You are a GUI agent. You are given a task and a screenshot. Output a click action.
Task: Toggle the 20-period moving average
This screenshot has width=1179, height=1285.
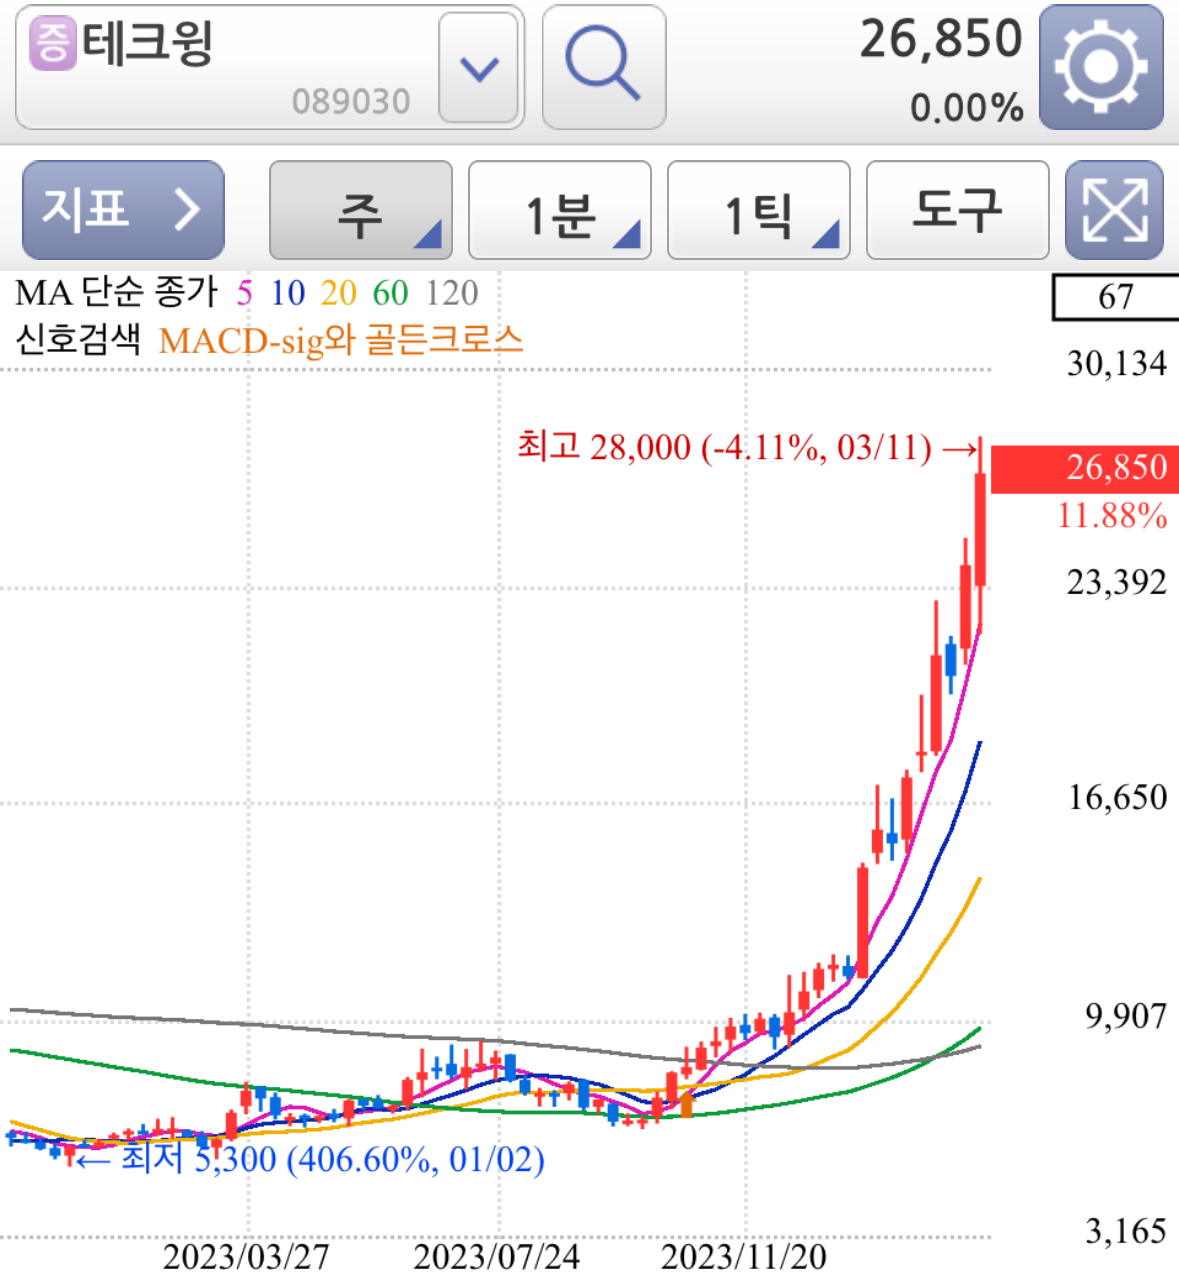coord(337,294)
